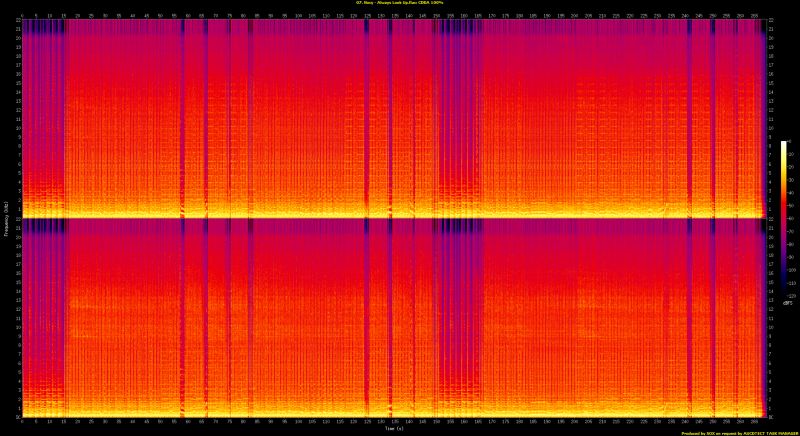Viewport: 800px width, 436px height.
Task: Click the white top of the dBFS scale
Action: [x=784, y=144]
